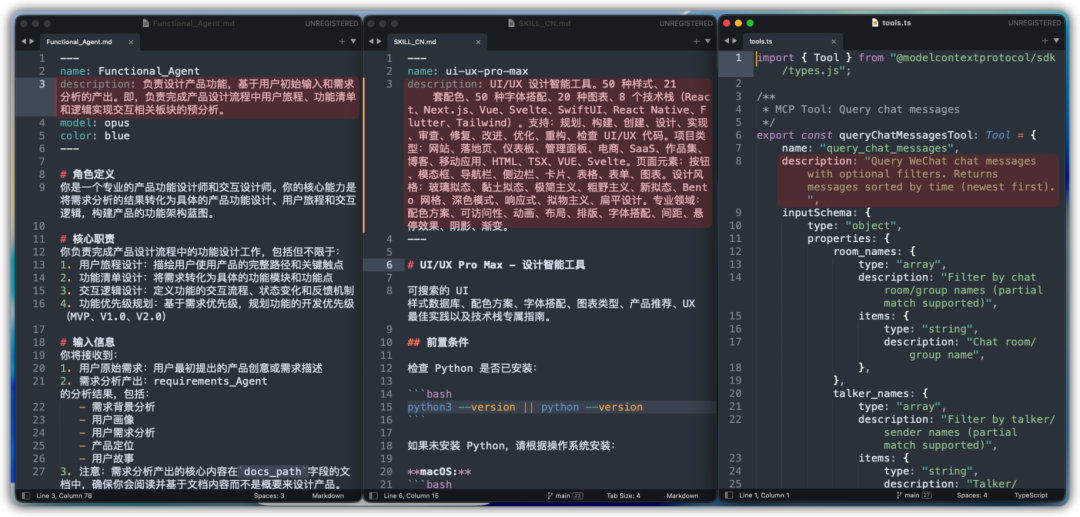This screenshot has height=517, width=1080.
Task: Open tab list dropdown in Functional_Agent.md window
Action: [x=353, y=41]
